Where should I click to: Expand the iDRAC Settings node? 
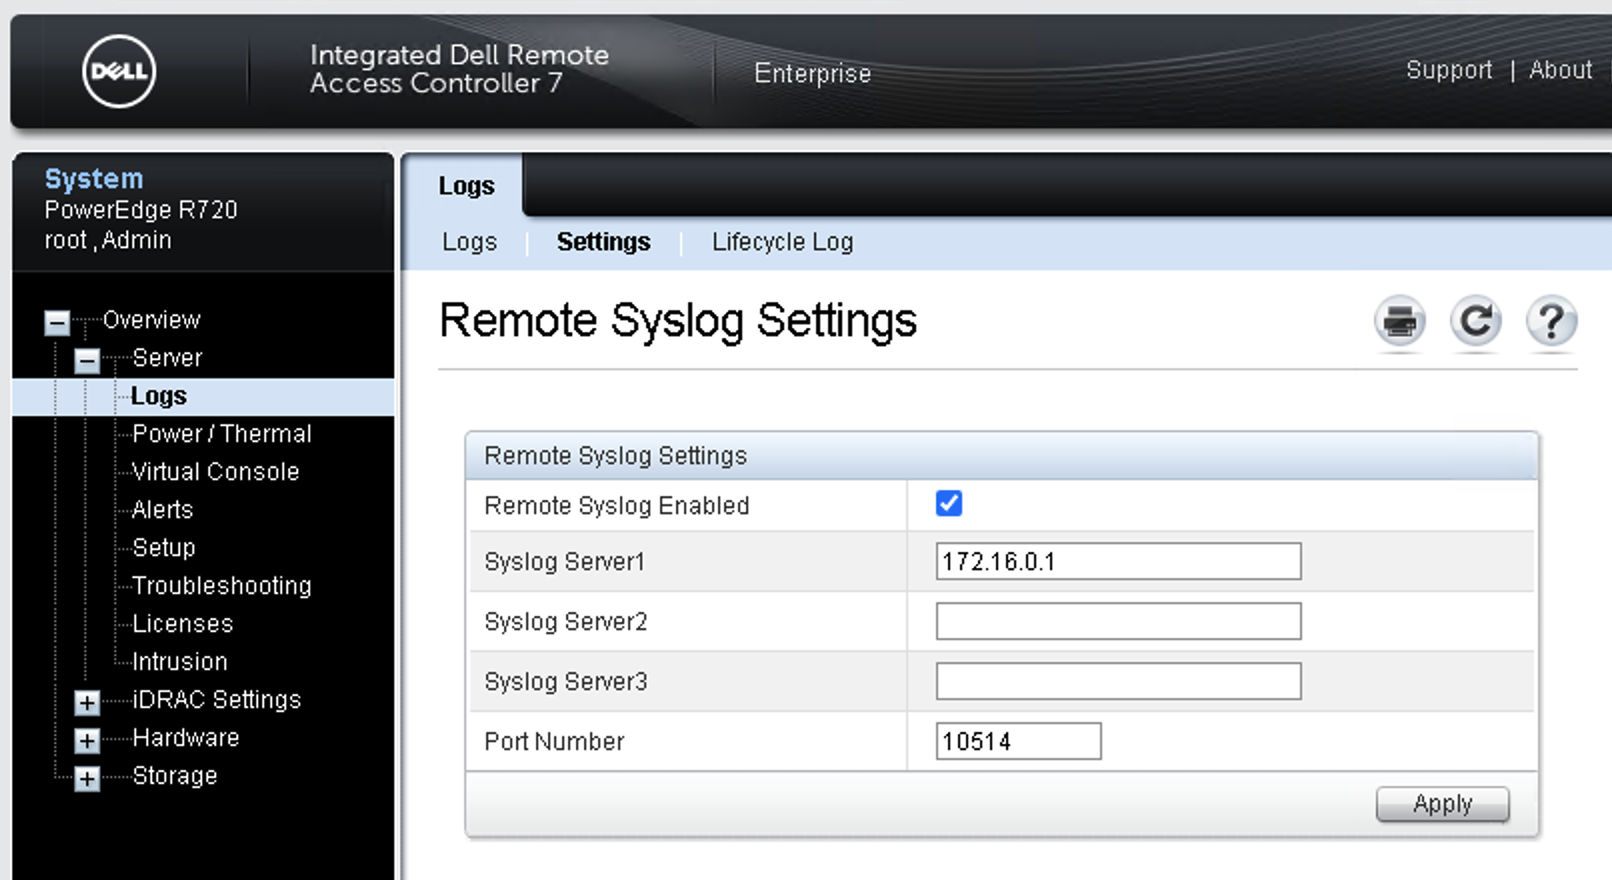click(87, 702)
